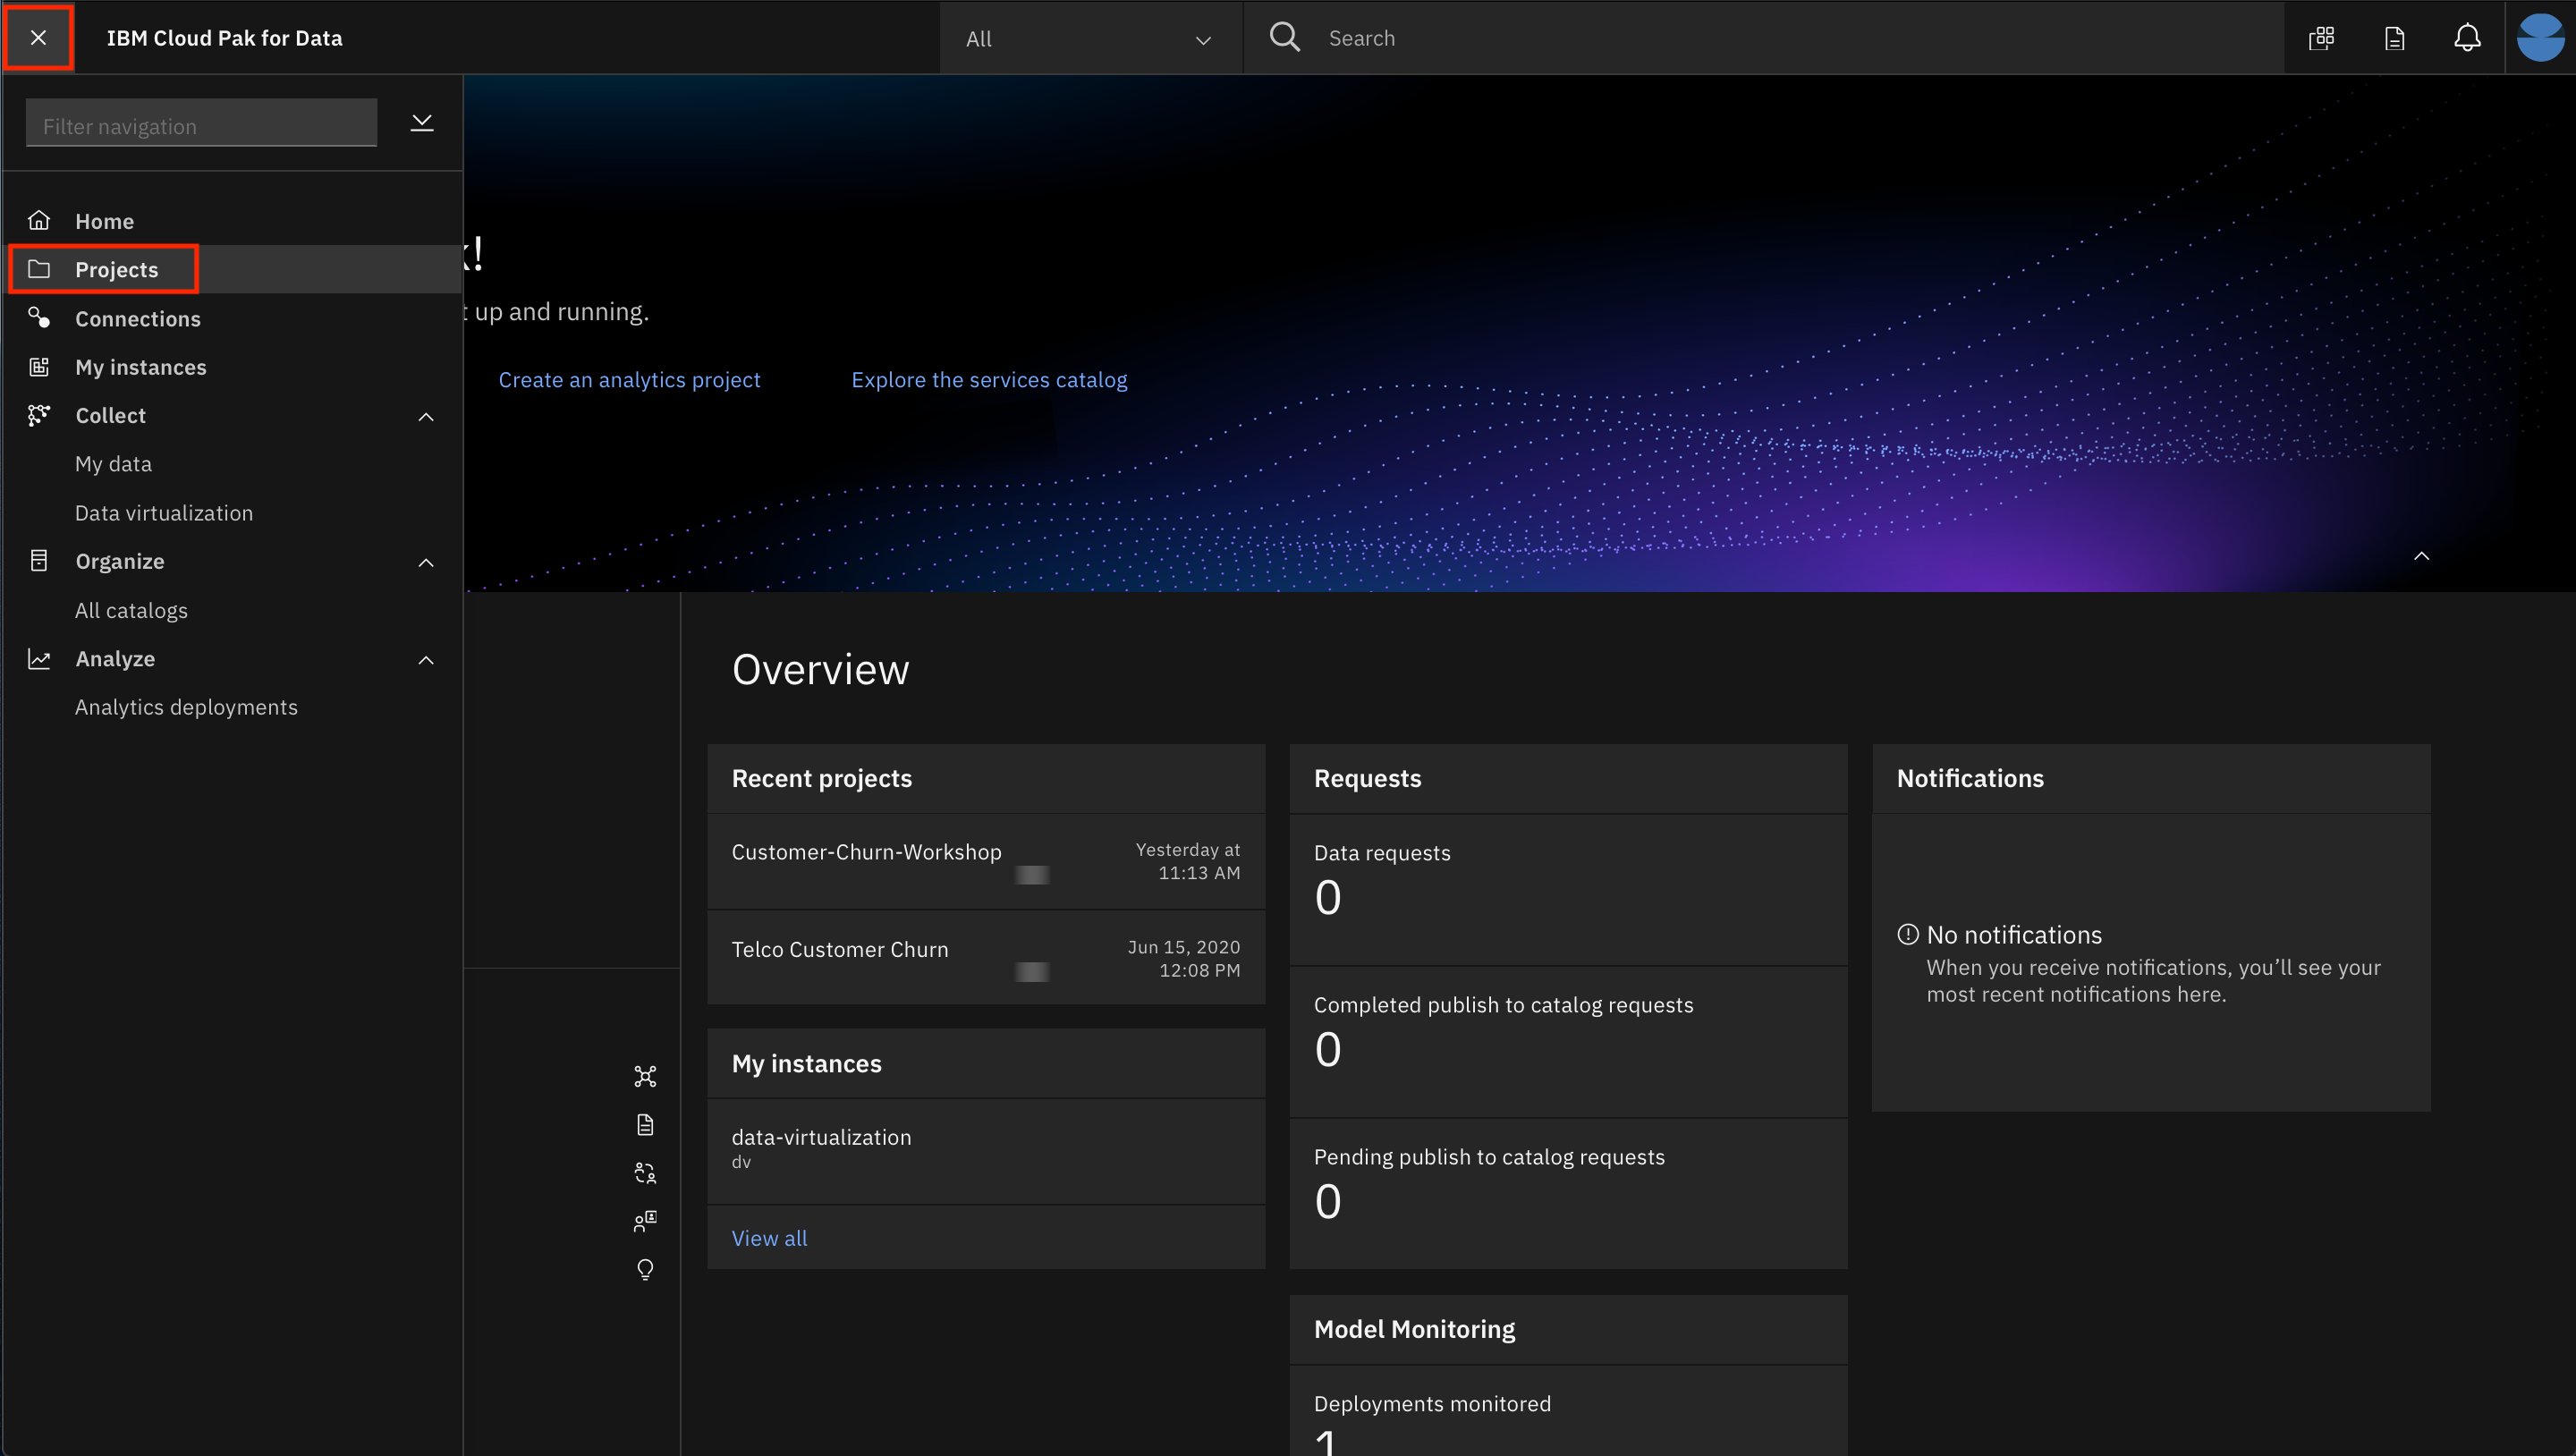Collapse the Analyze section chevron
The width and height of the screenshot is (2576, 1456).
pyautogui.click(x=426, y=660)
